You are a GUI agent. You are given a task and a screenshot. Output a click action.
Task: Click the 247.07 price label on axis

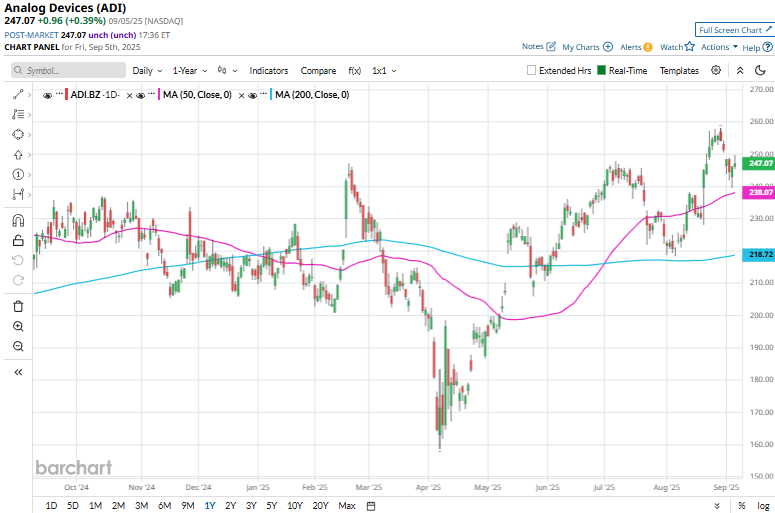point(759,163)
